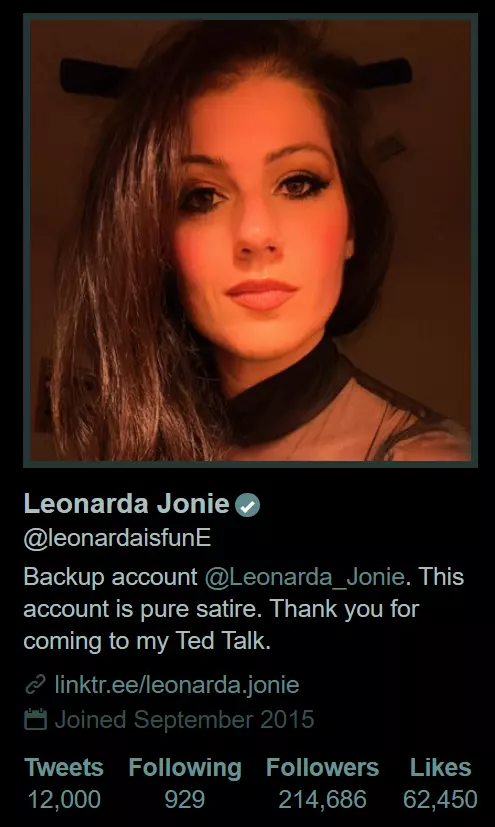
Task: Click the calendar joined-date icon
Action: click(x=35, y=719)
